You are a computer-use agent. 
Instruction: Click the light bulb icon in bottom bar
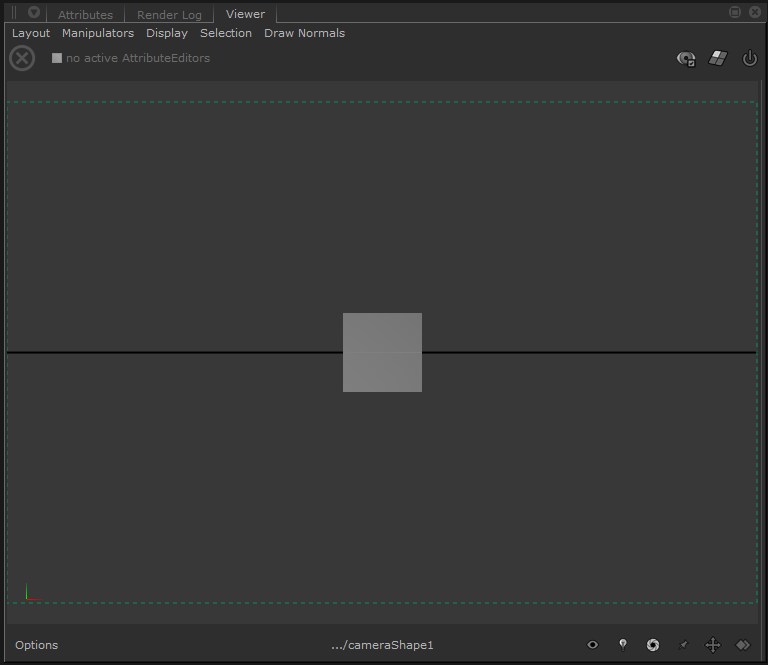[623, 644]
